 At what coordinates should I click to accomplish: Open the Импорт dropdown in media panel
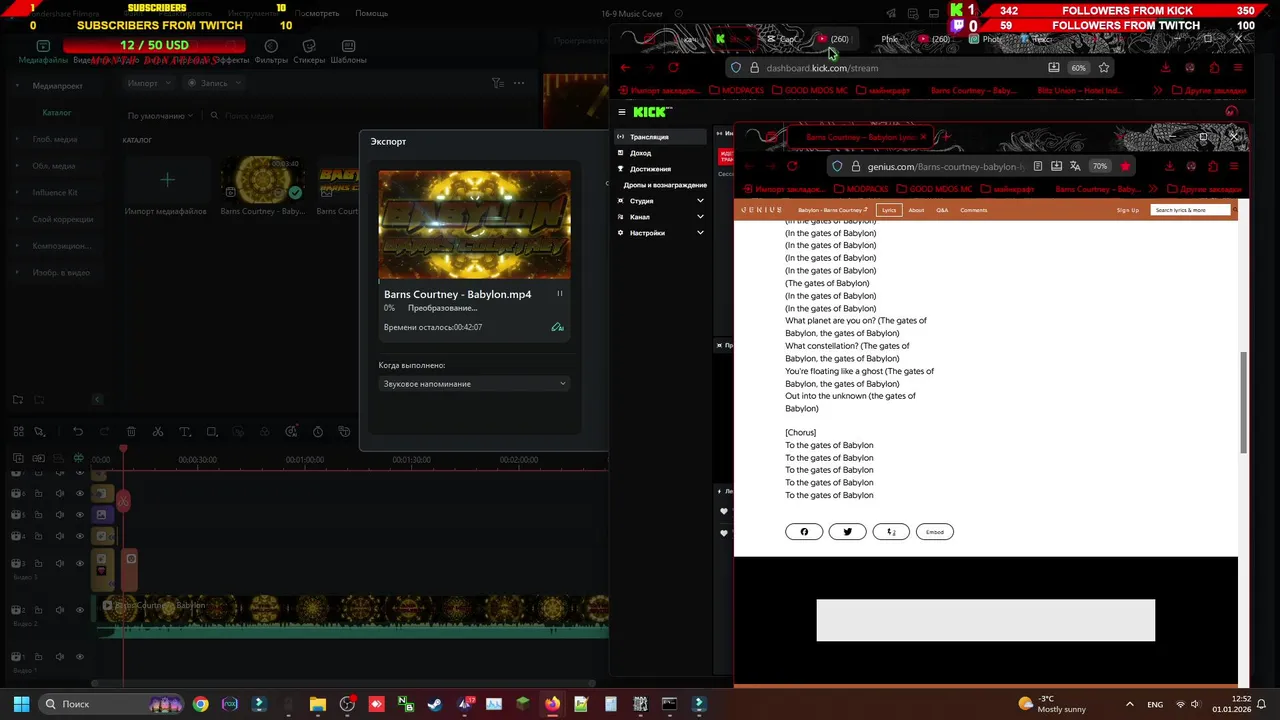tap(148, 83)
